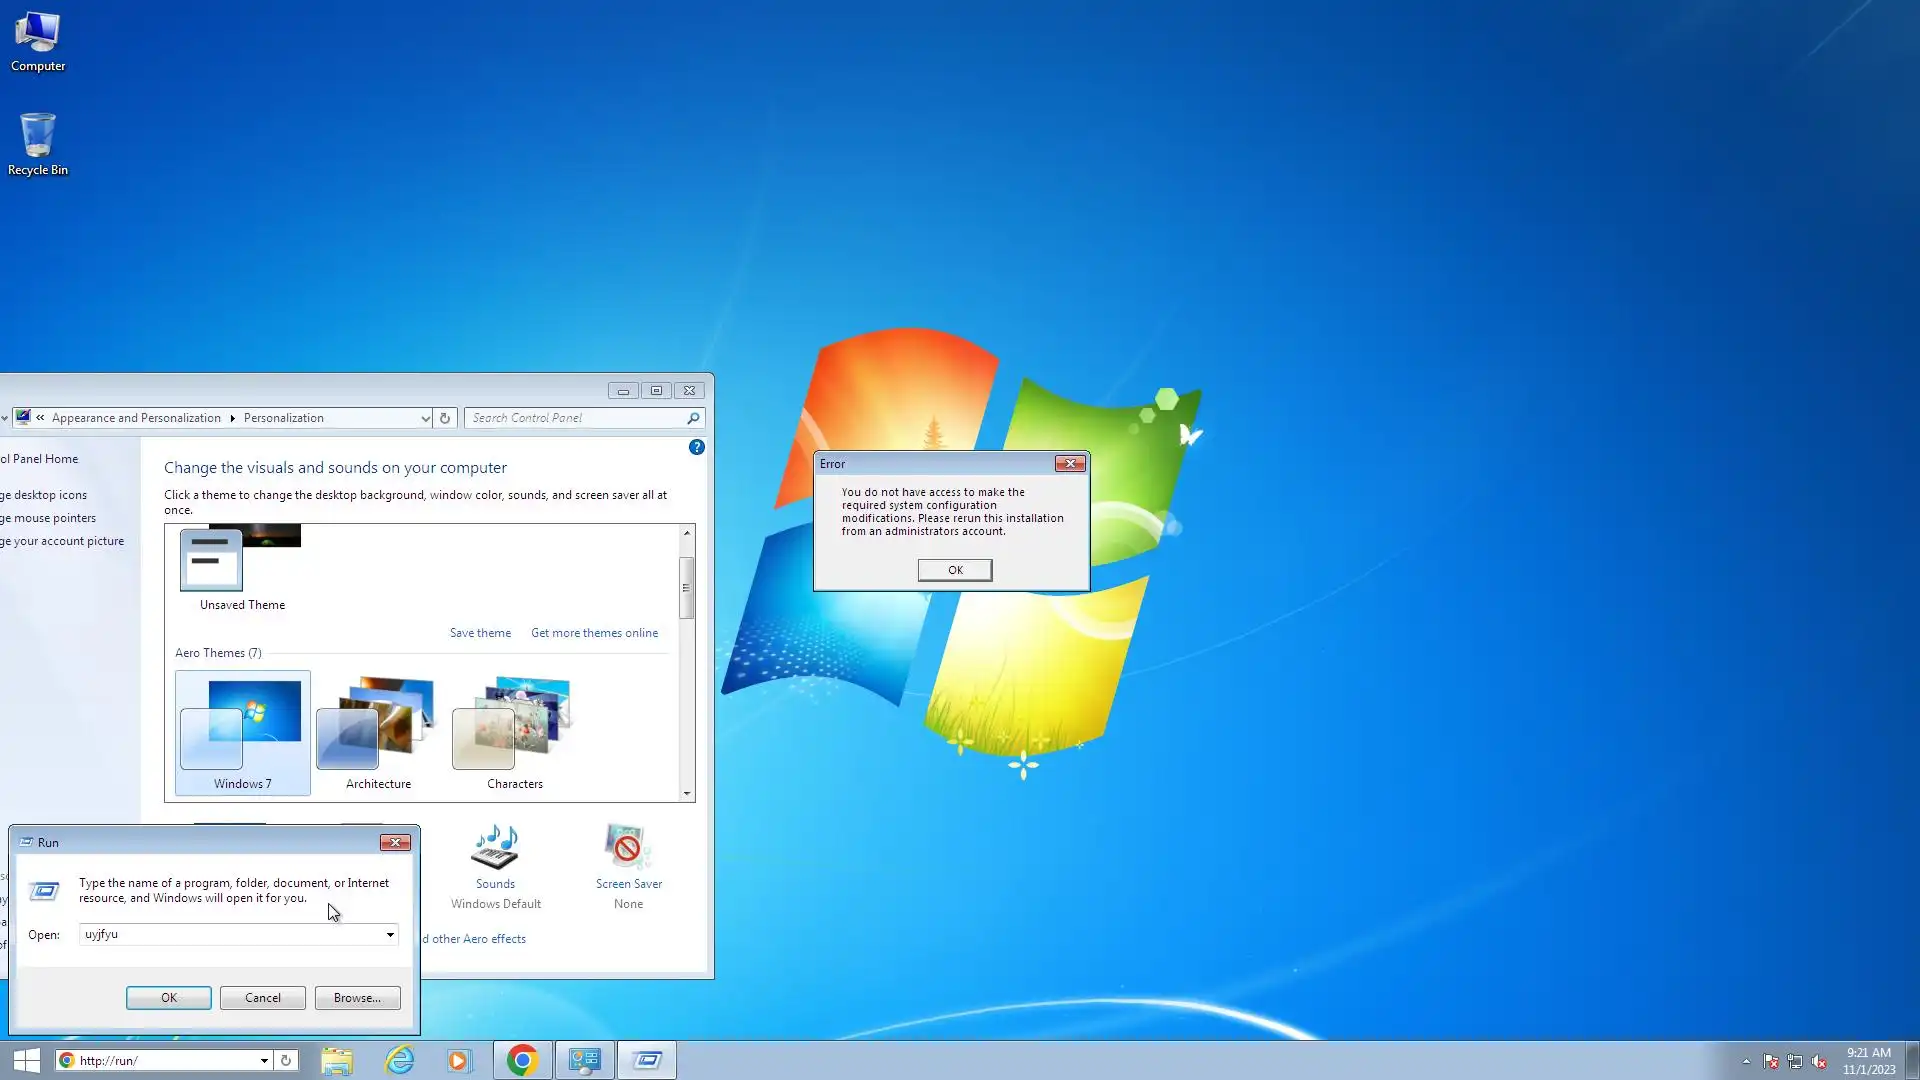
Task: Open the Screen Saver settings icon
Action: (628, 849)
